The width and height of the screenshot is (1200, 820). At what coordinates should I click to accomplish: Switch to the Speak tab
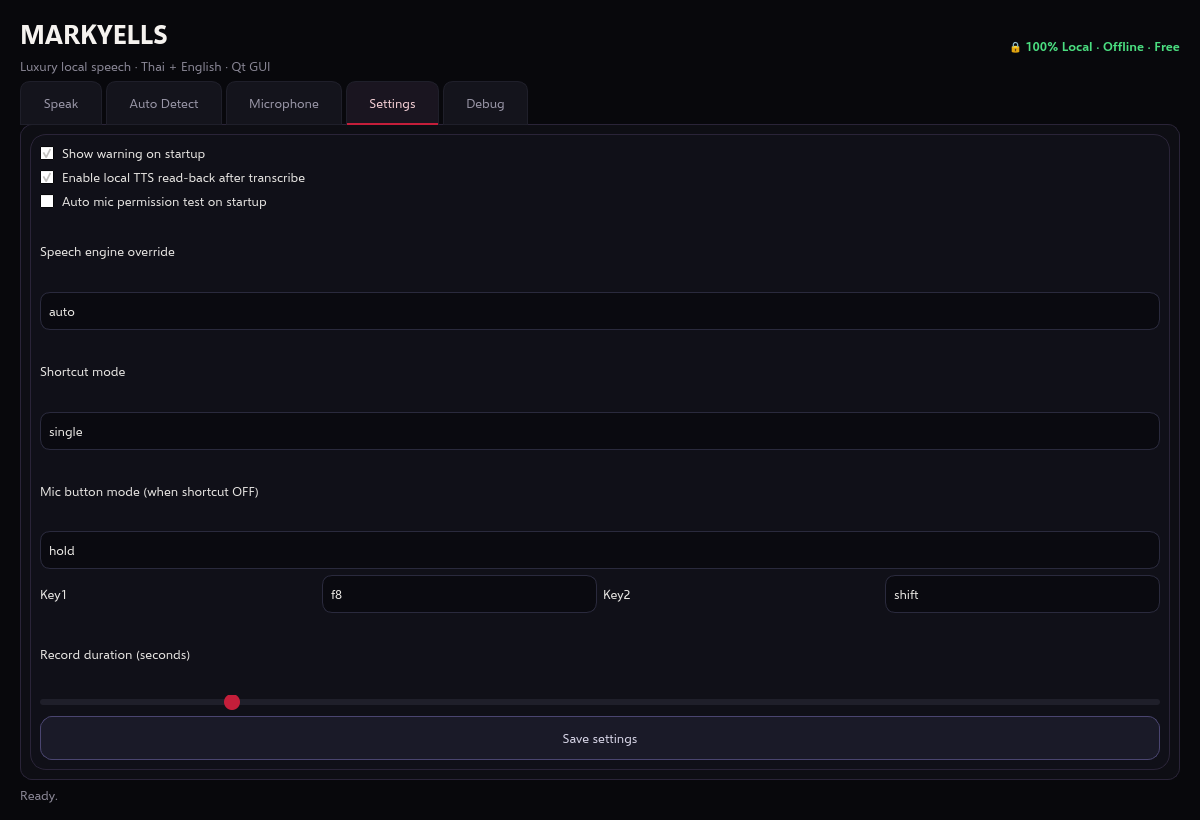61,103
